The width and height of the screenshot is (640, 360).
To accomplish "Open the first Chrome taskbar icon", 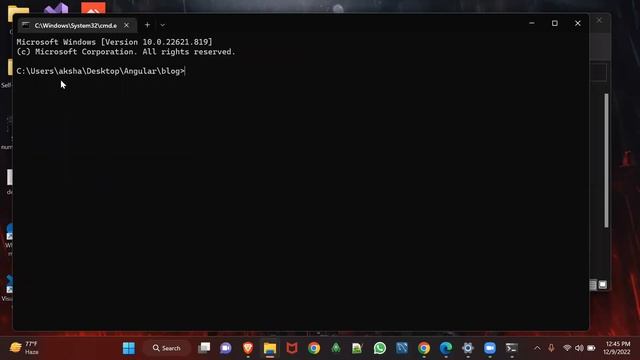I will tap(314, 348).
